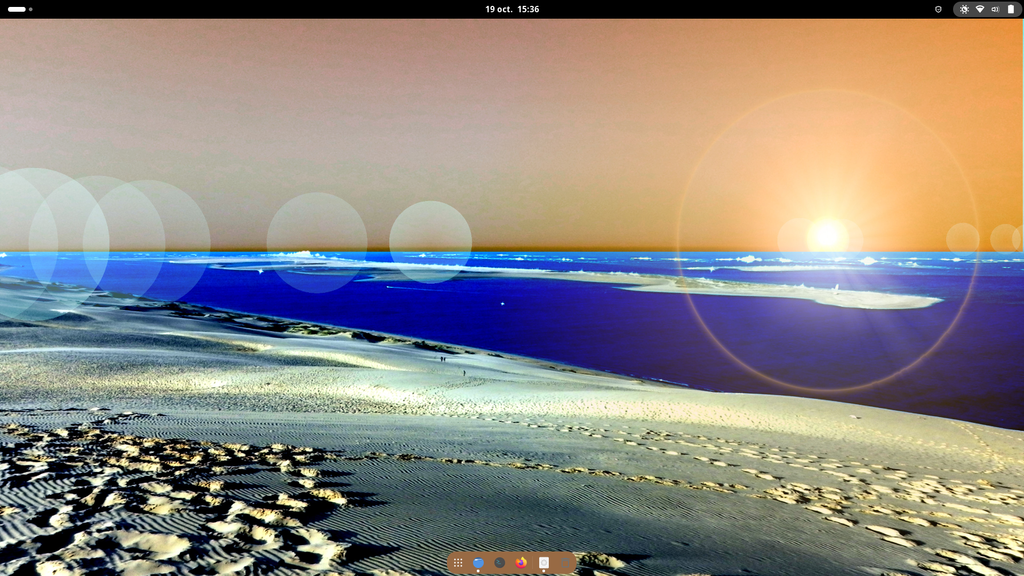This screenshot has width=1024, height=576.
Task: Expand the system status menu pill at top-right
Action: click(987, 9)
